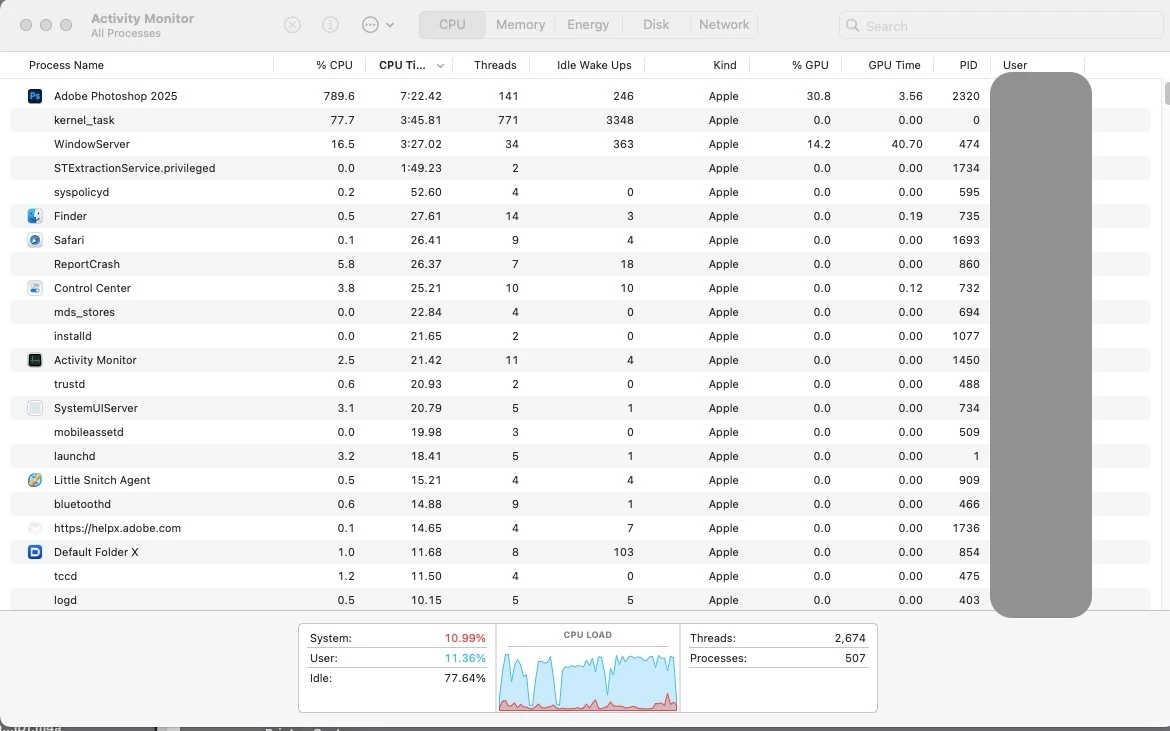The image size is (1170, 731).
Task: Select the ReportCrash process row
Action: click(581, 264)
